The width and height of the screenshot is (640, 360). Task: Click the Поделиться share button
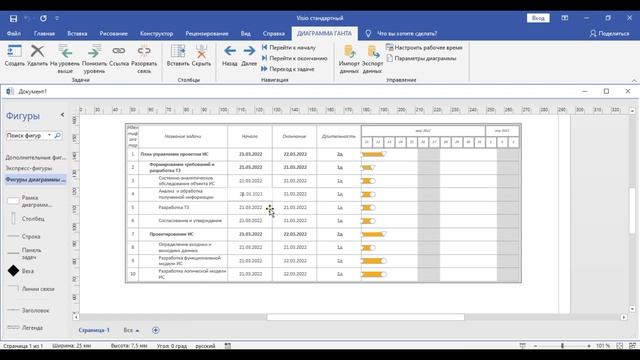[x=609, y=33]
